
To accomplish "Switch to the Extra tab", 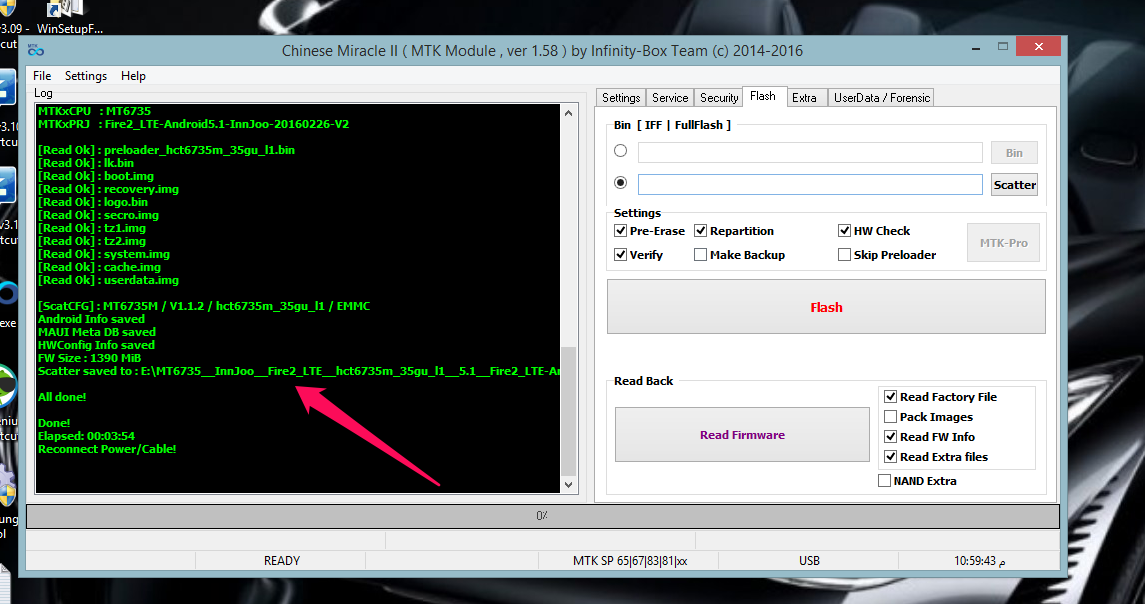I will (804, 98).
